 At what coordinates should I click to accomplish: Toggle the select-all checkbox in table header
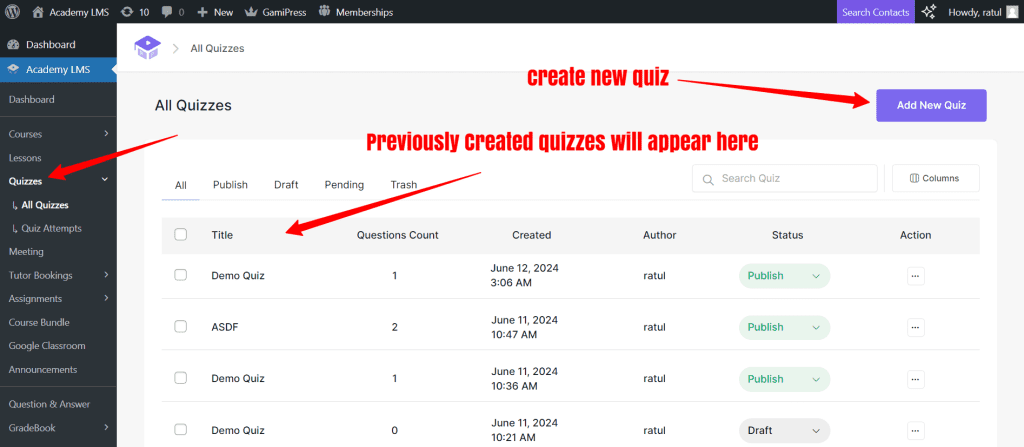[181, 235]
